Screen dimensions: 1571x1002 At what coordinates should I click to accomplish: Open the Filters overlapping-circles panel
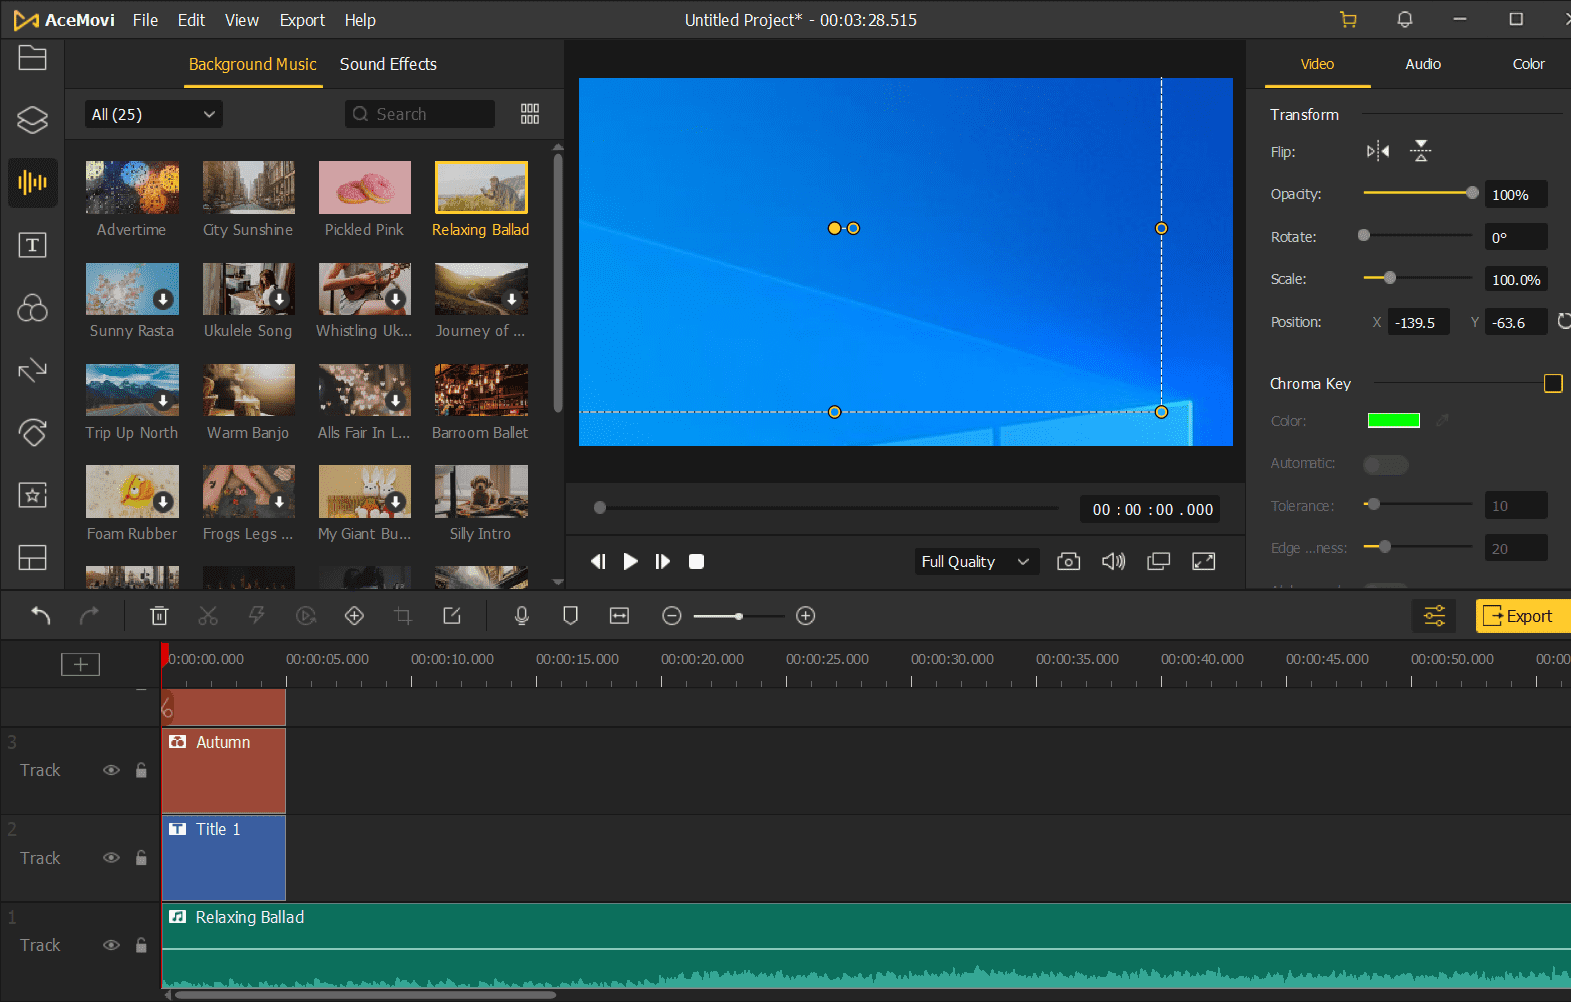32,307
